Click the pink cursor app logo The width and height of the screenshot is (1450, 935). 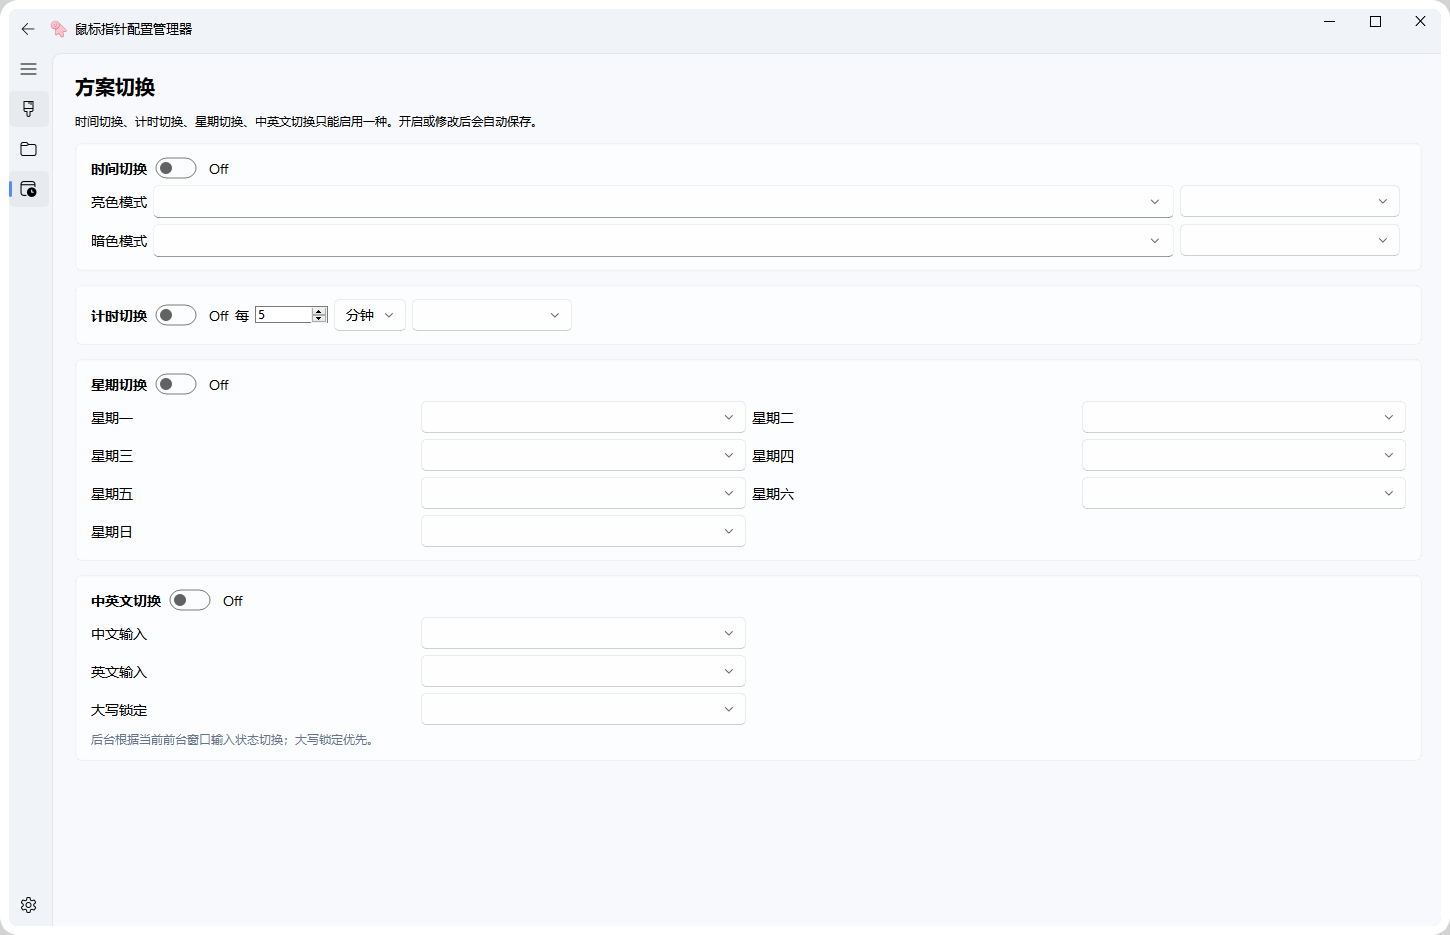pyautogui.click(x=59, y=29)
